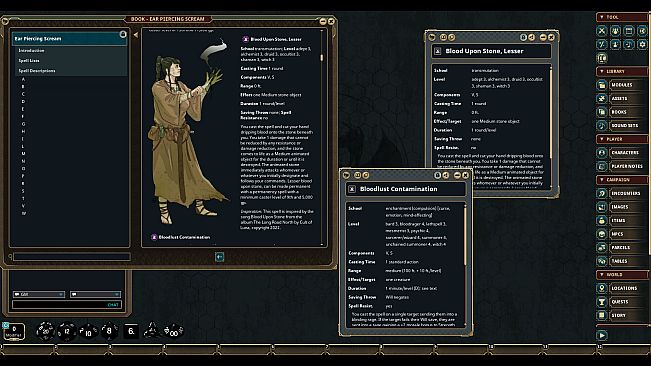Click the chat message input field
The image size is (651, 366).
(66, 305)
